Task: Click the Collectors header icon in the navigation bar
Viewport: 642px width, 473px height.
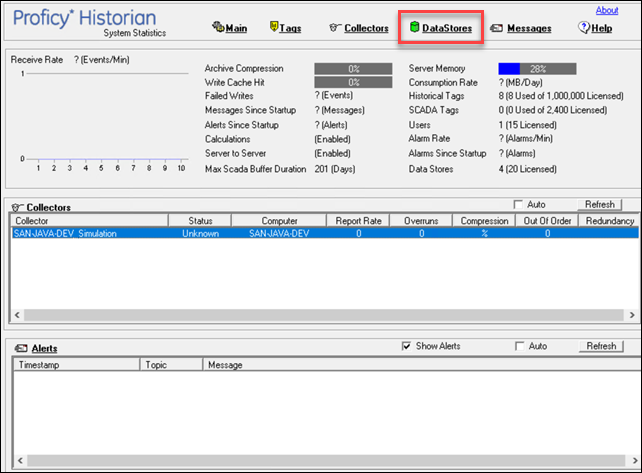Action: 335,27
